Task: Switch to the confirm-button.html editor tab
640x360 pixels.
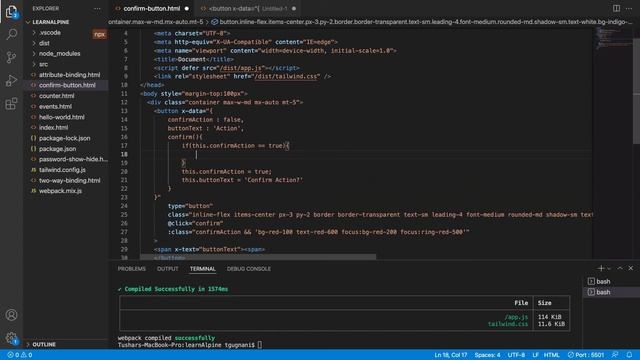Action: click(152, 8)
